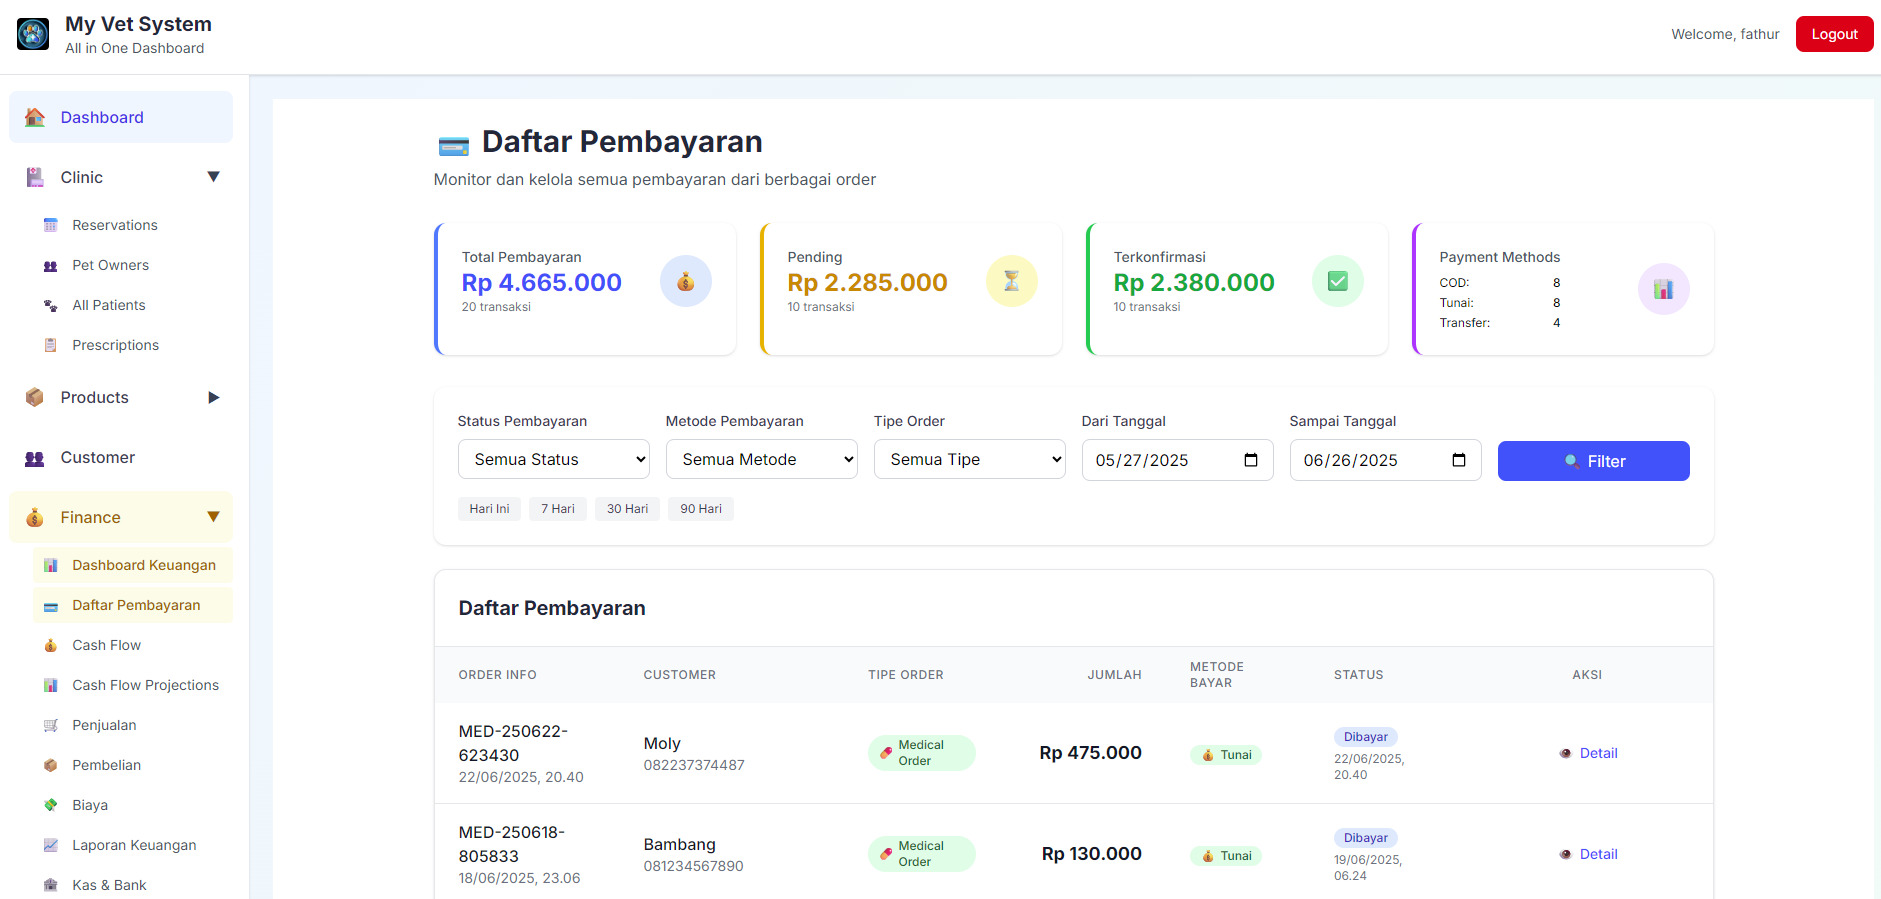This screenshot has width=1881, height=899.
Task: Click the Kas & Bank building icon
Action: [51, 885]
